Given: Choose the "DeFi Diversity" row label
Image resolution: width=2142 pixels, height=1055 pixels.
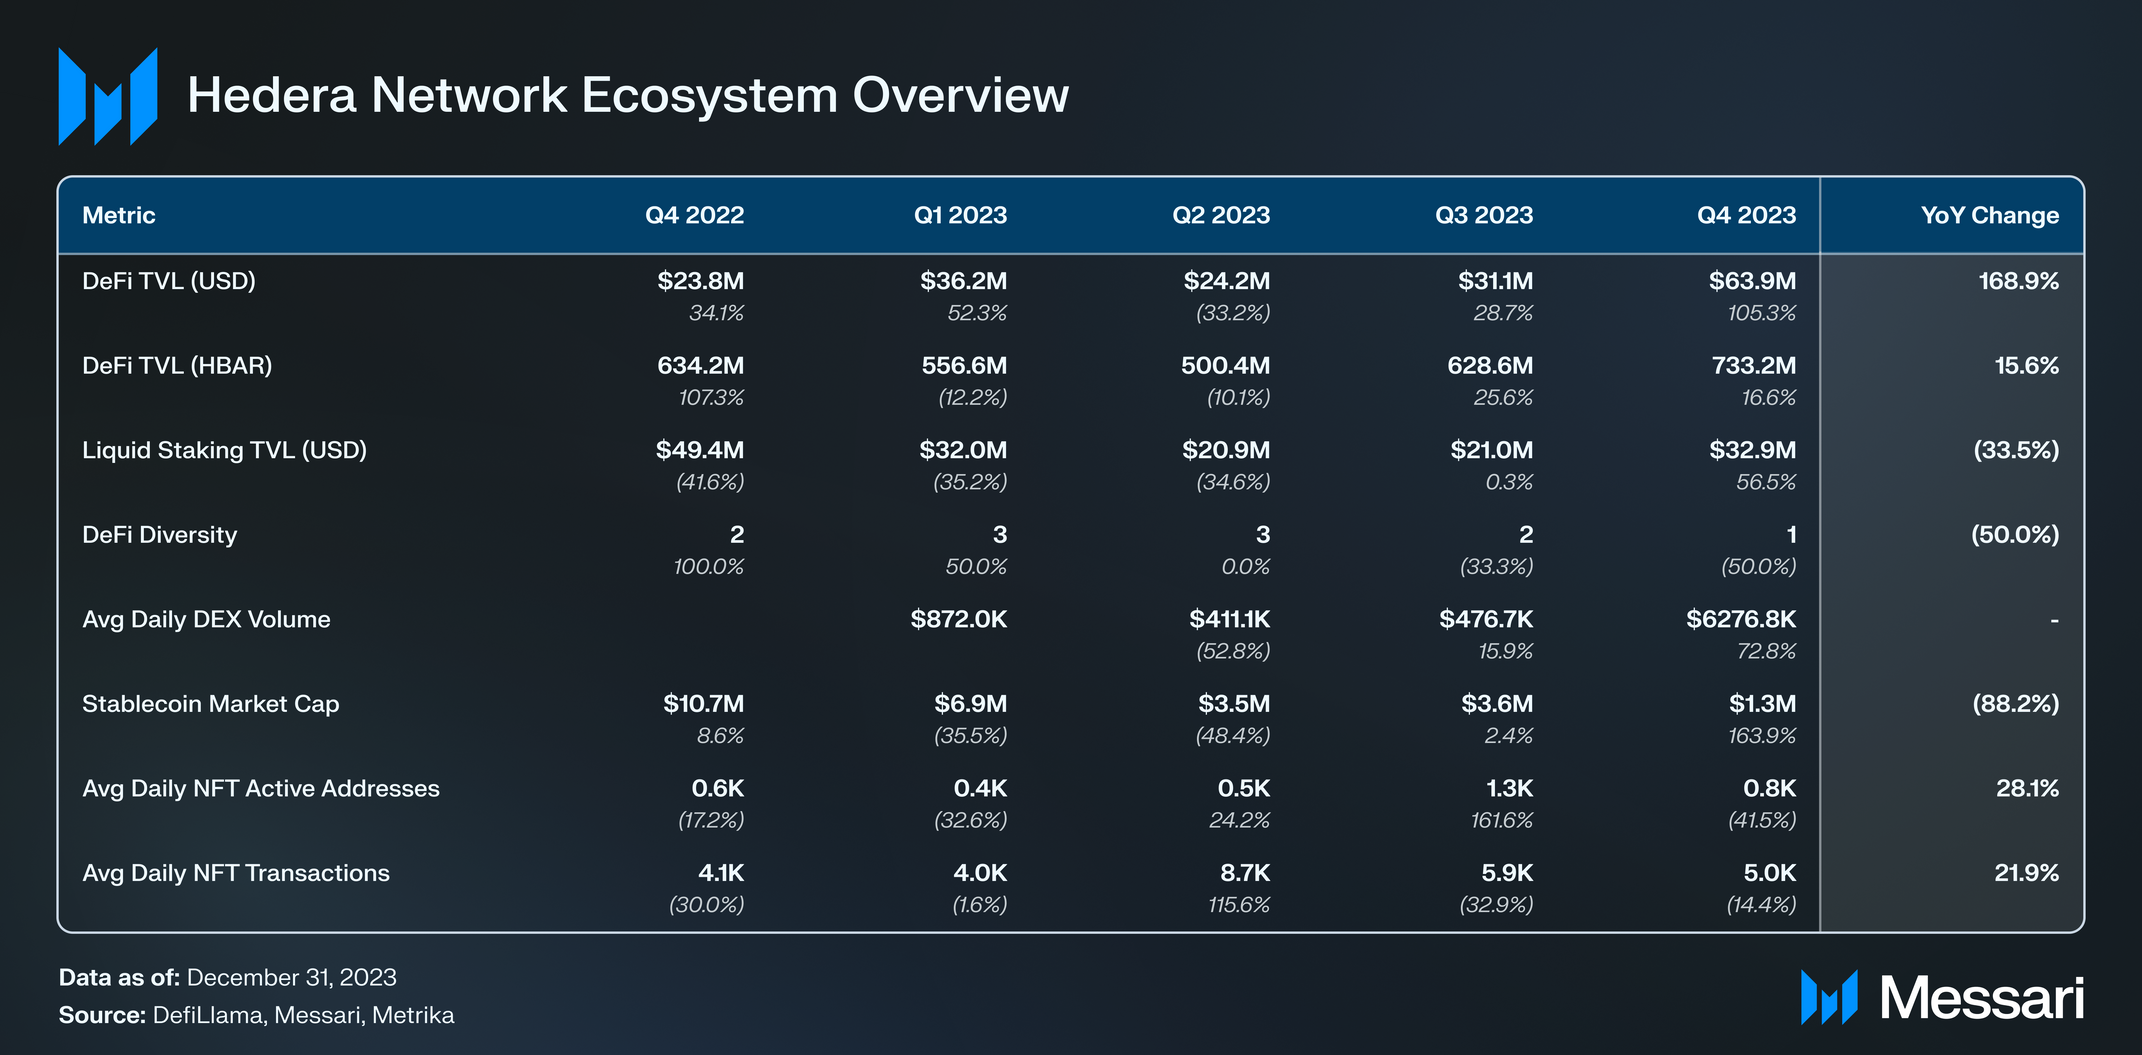Looking at the screenshot, I should tap(160, 535).
